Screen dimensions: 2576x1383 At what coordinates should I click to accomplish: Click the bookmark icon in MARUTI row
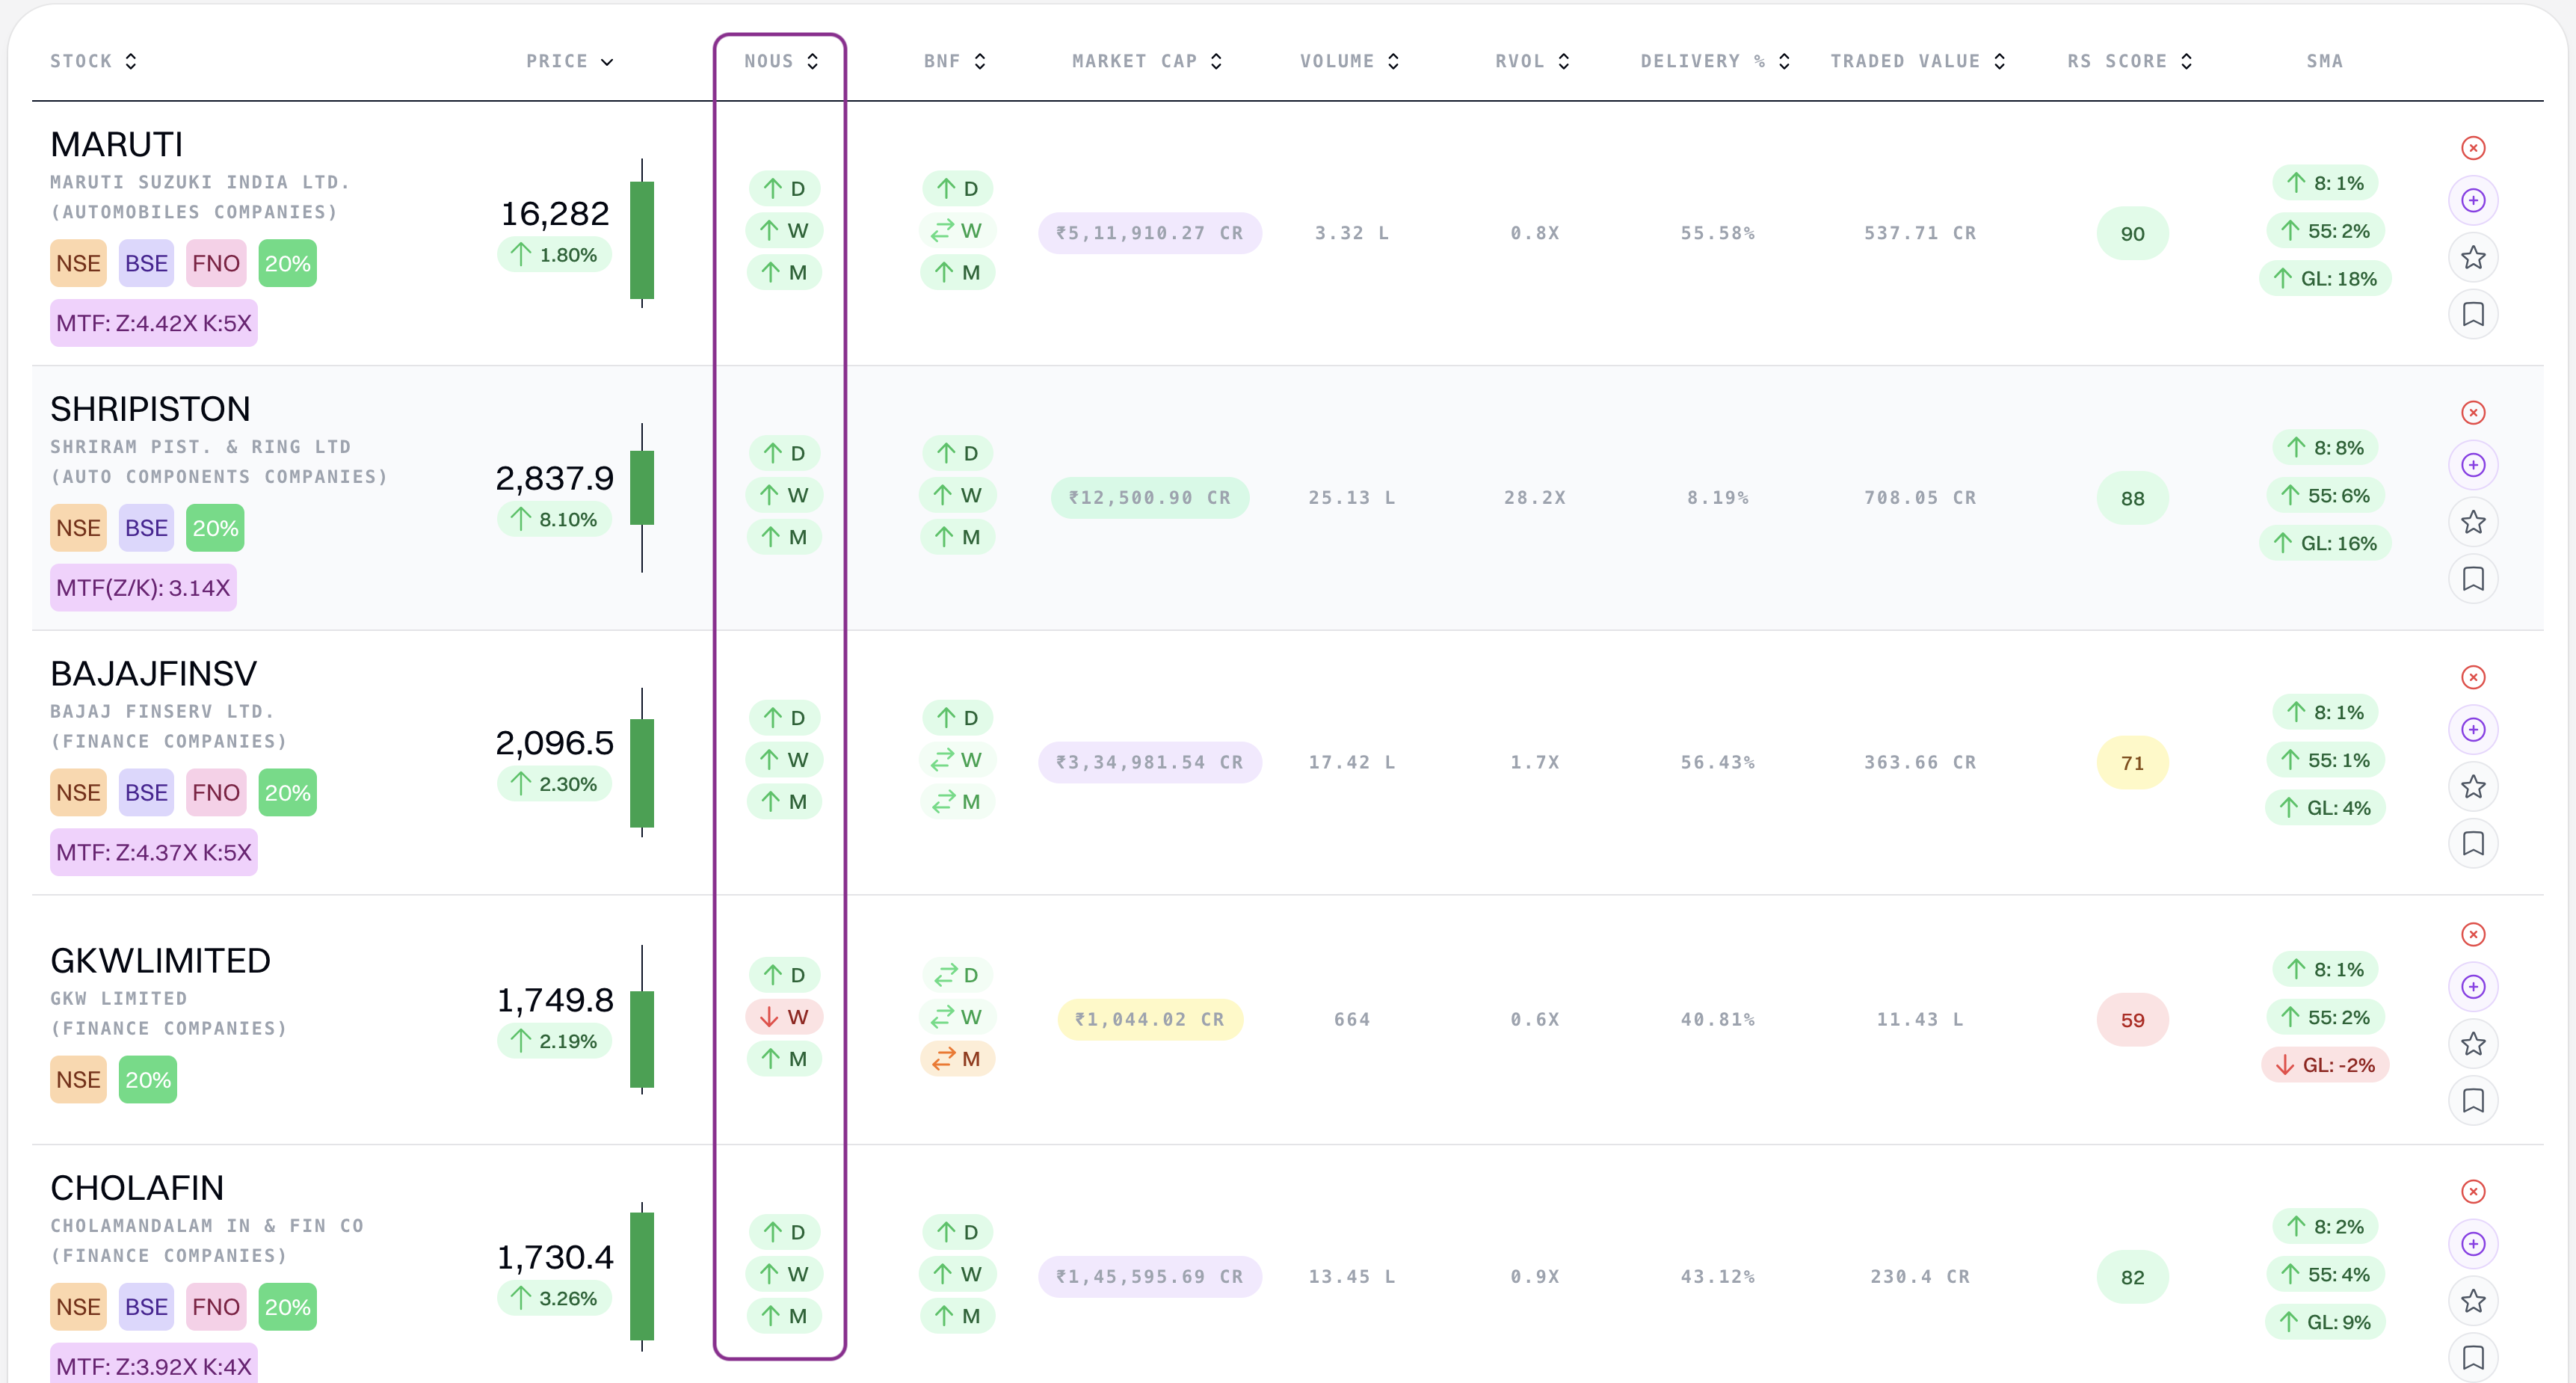click(x=2472, y=315)
